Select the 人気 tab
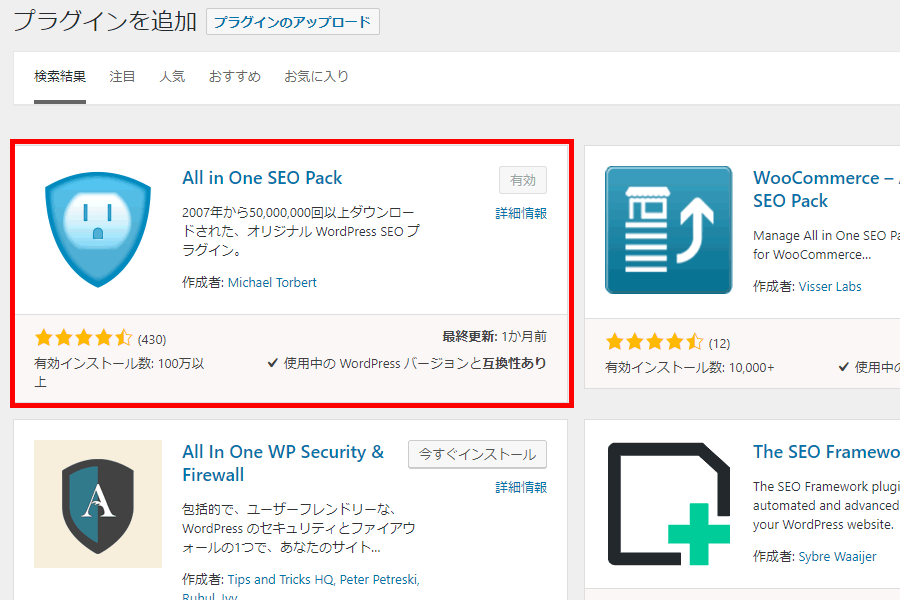The image size is (900, 600). [x=172, y=77]
